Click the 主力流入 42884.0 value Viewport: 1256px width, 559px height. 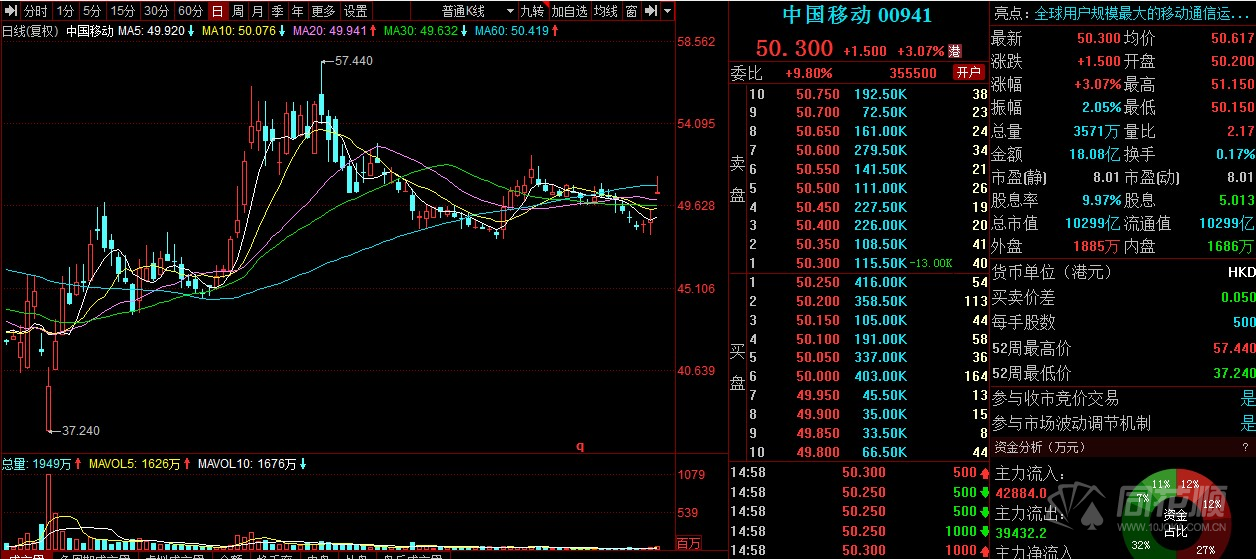click(x=1019, y=492)
